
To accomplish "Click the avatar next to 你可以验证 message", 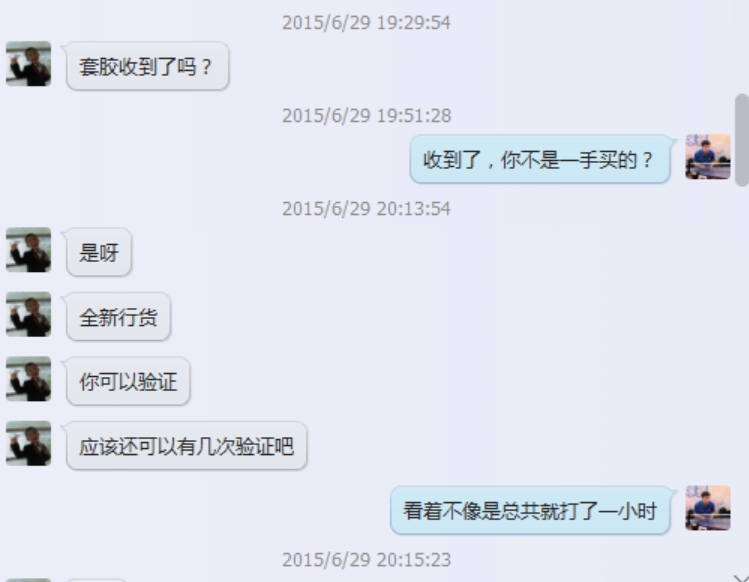I will [x=29, y=379].
